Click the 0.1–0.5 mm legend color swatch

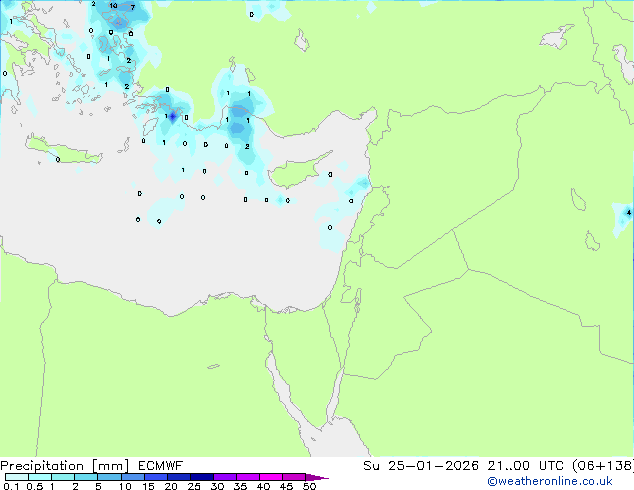tap(17, 477)
